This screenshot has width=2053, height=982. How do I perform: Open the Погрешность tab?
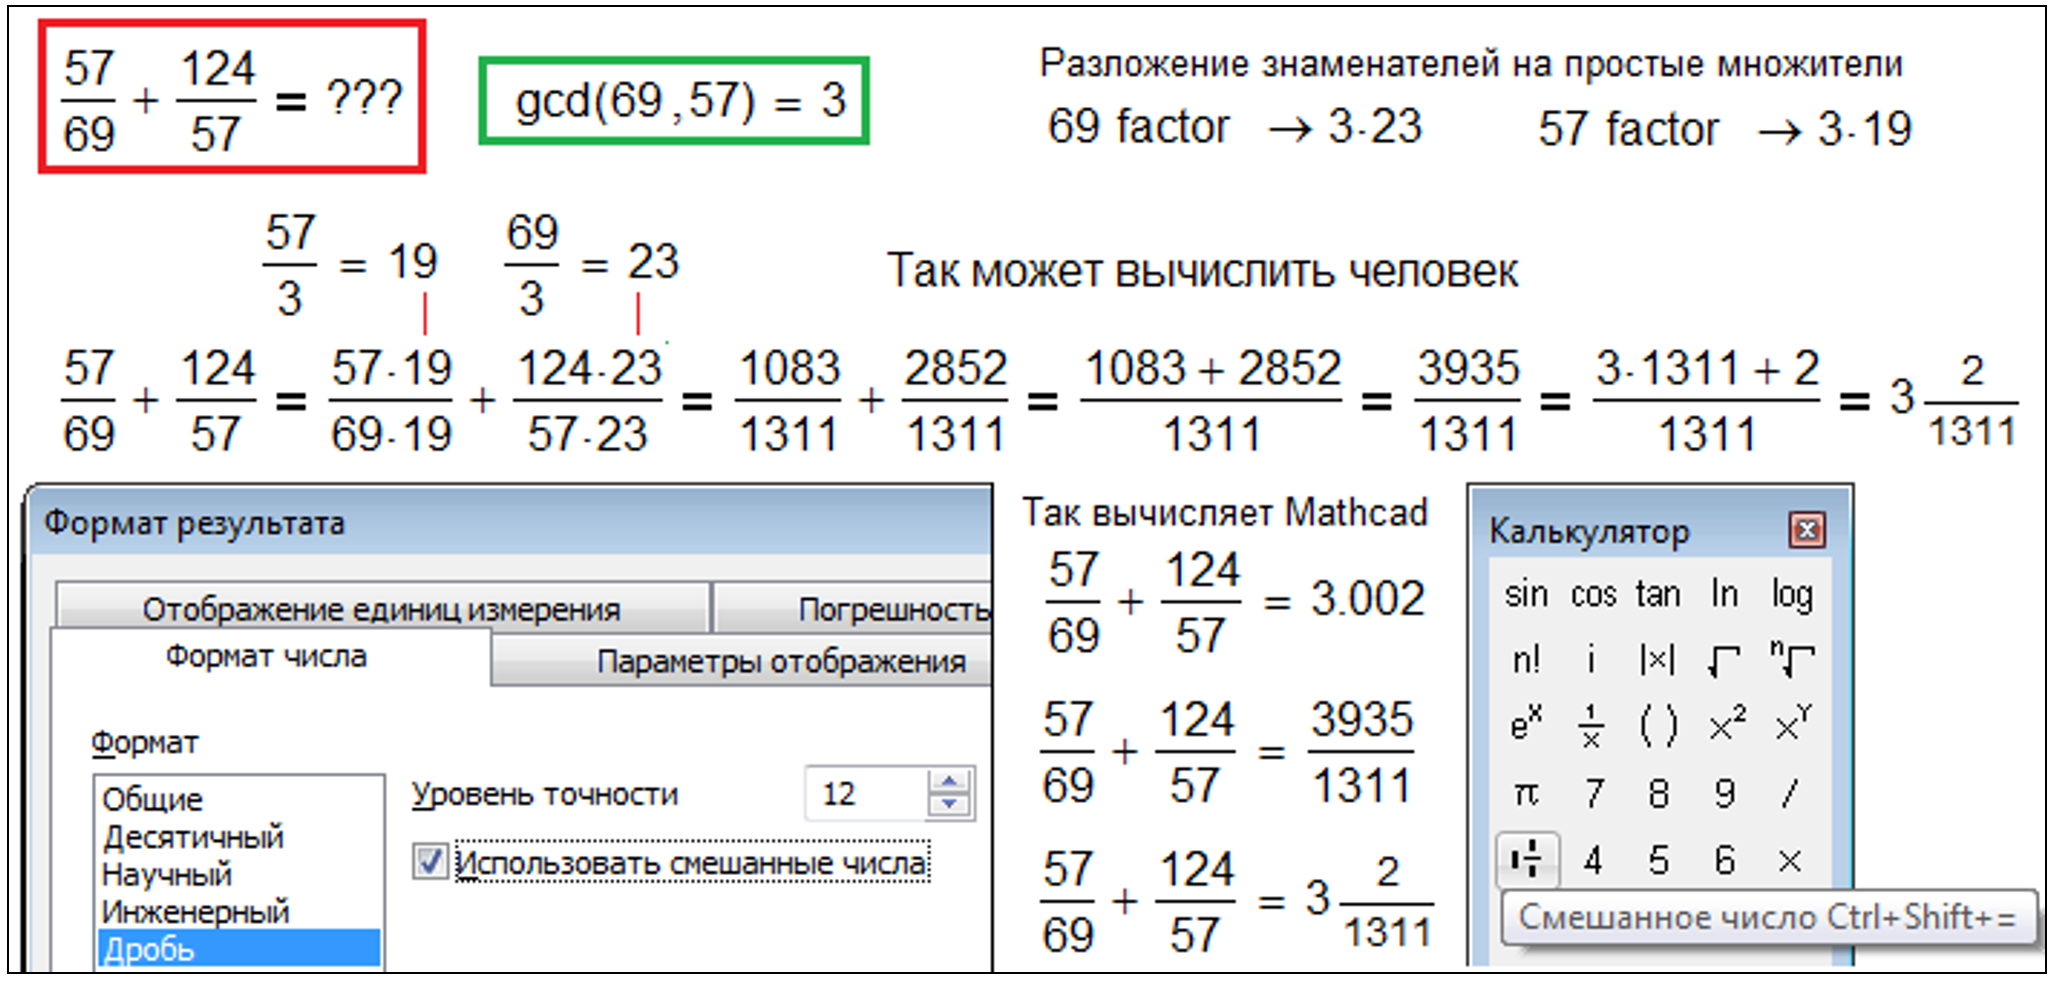tap(852, 608)
